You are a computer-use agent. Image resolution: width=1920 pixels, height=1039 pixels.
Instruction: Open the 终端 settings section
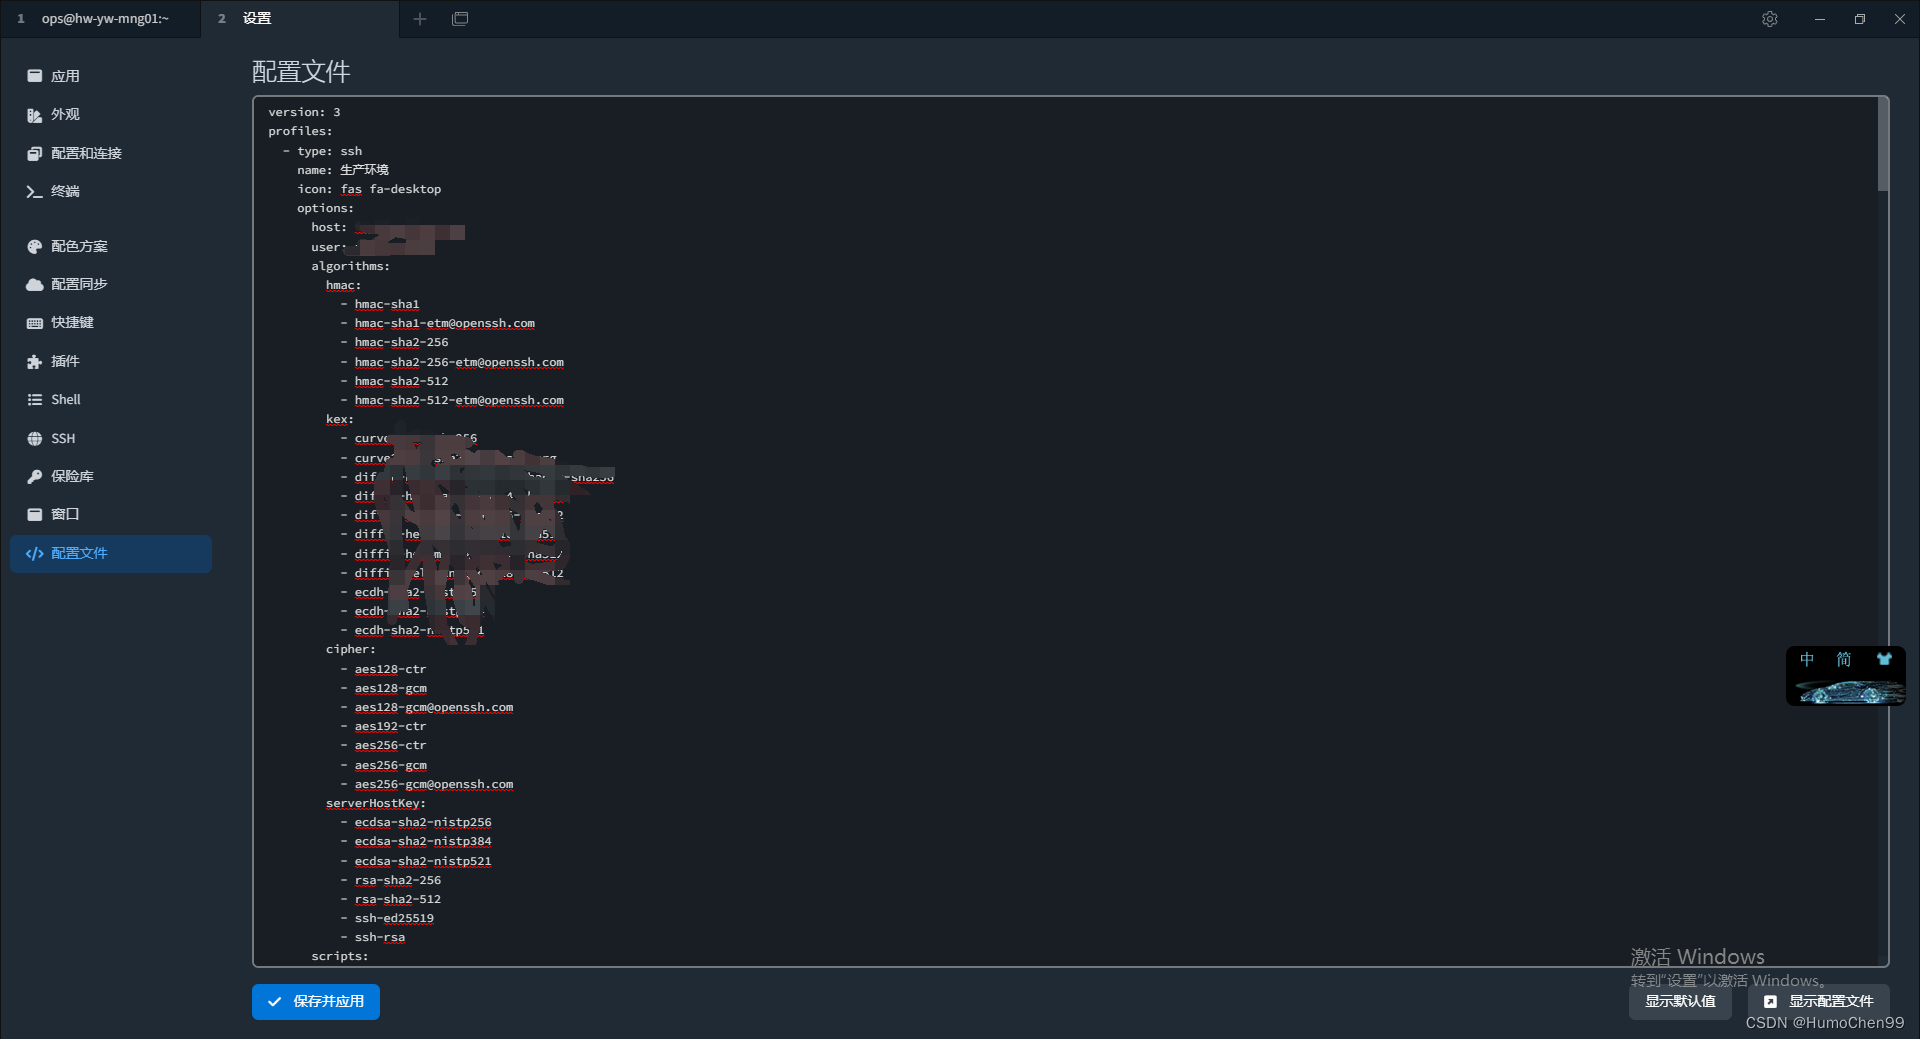(x=111, y=191)
